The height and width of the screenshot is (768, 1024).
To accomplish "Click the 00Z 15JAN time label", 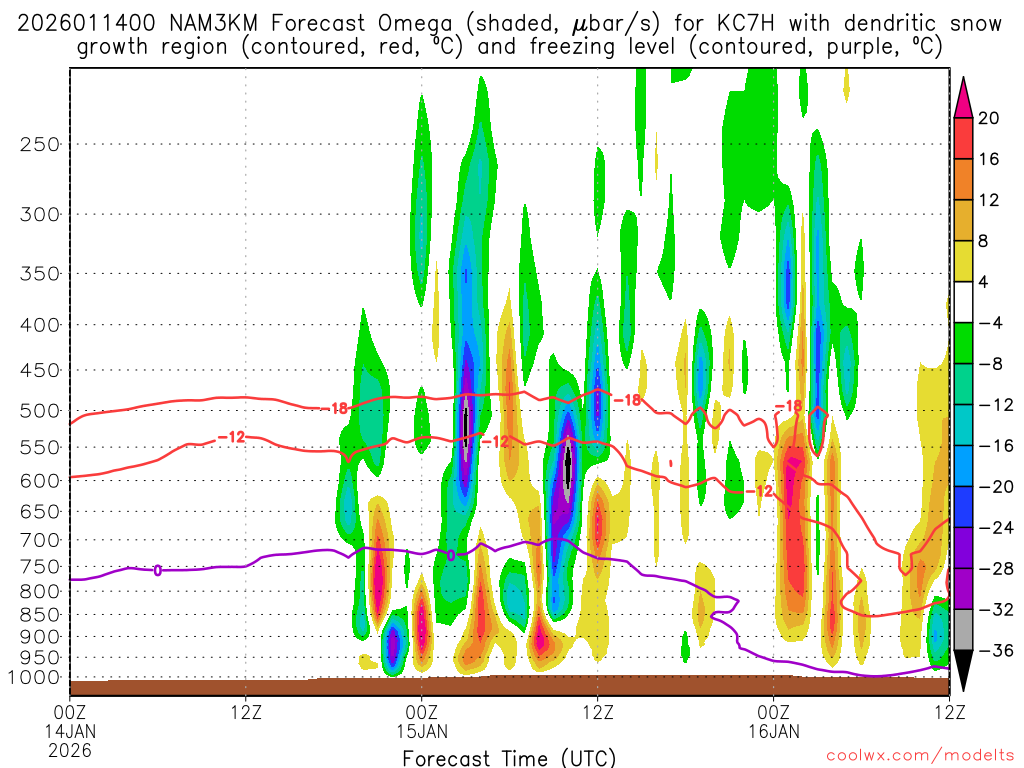I will coord(422,721).
